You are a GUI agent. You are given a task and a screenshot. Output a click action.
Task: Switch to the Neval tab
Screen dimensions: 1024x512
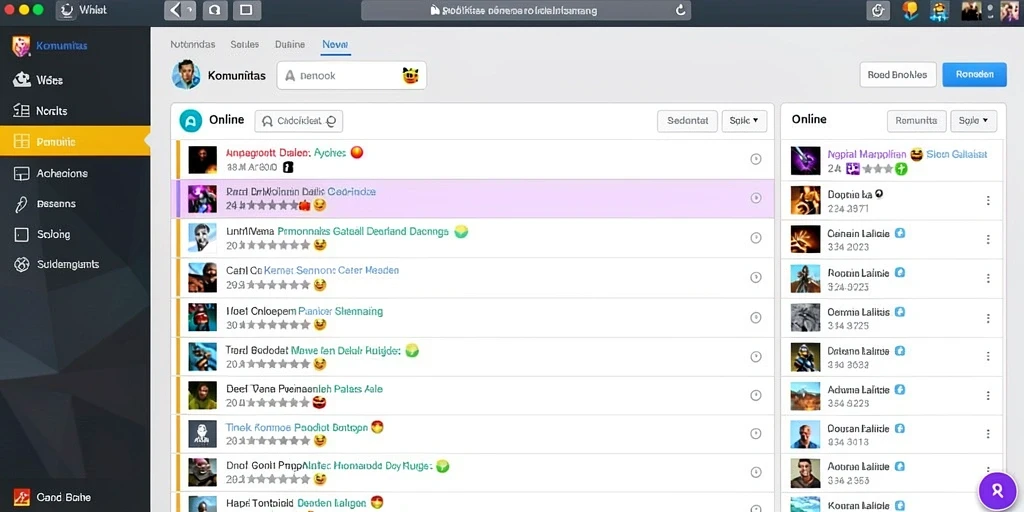tap(335, 44)
